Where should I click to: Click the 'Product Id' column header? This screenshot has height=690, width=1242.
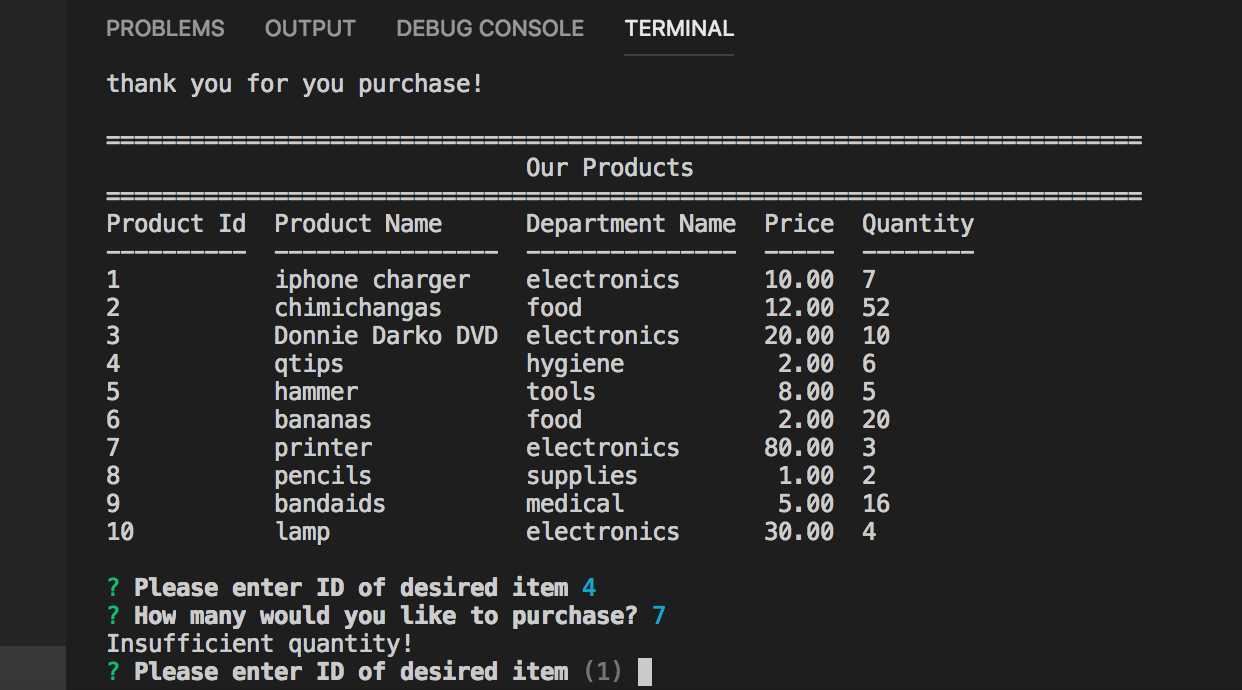click(x=176, y=223)
